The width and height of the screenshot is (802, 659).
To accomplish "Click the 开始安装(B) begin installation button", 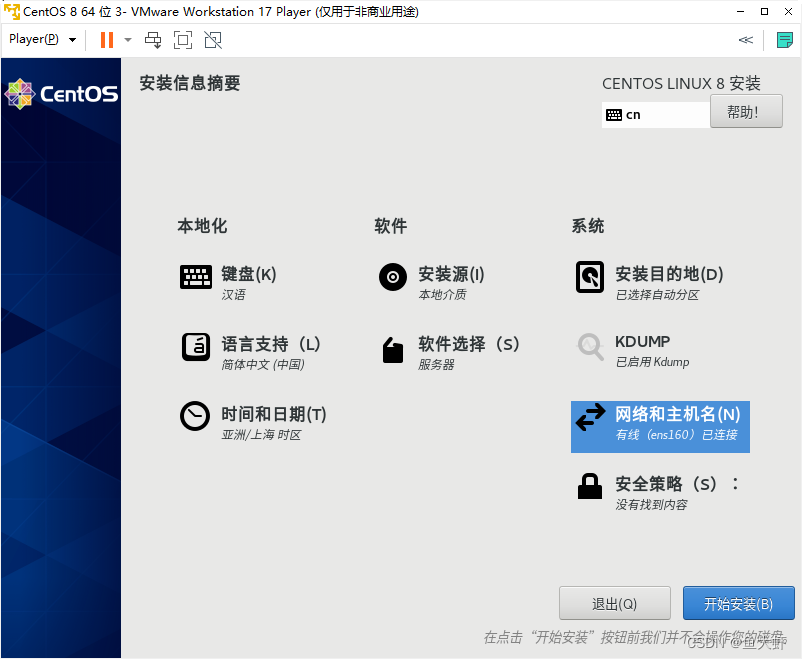I will pos(739,603).
